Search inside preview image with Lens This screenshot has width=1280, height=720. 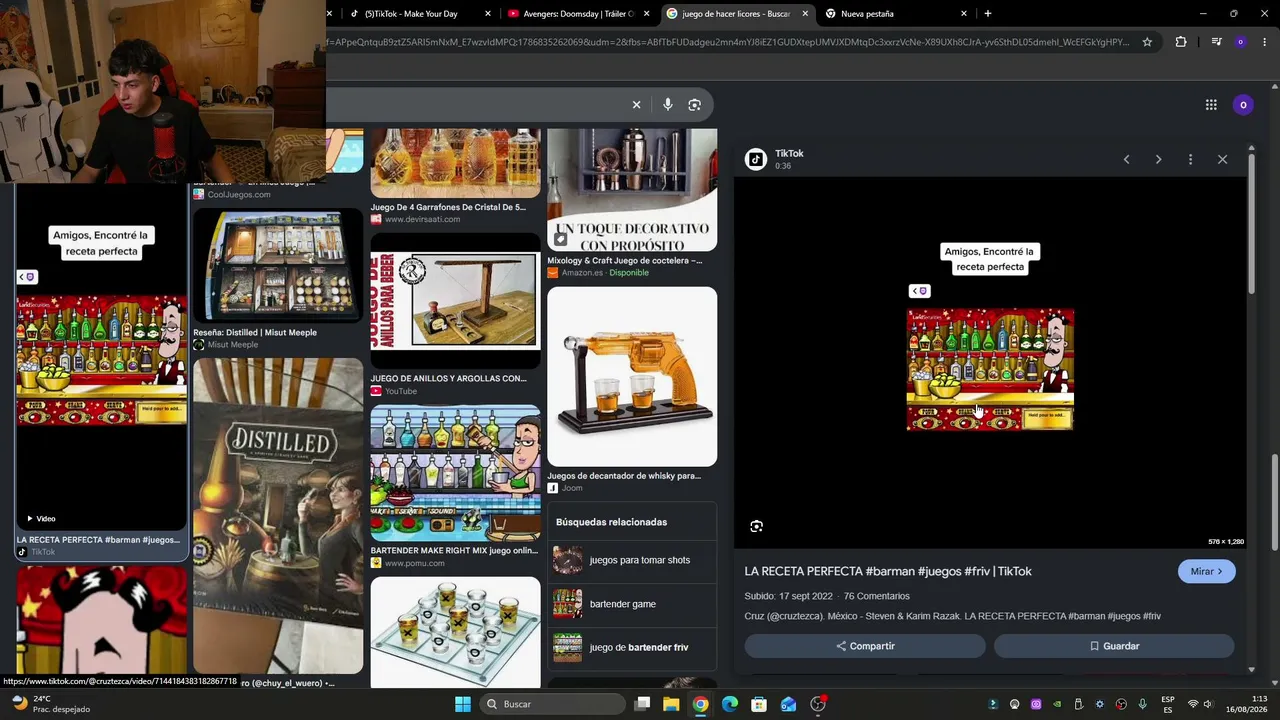click(756, 526)
